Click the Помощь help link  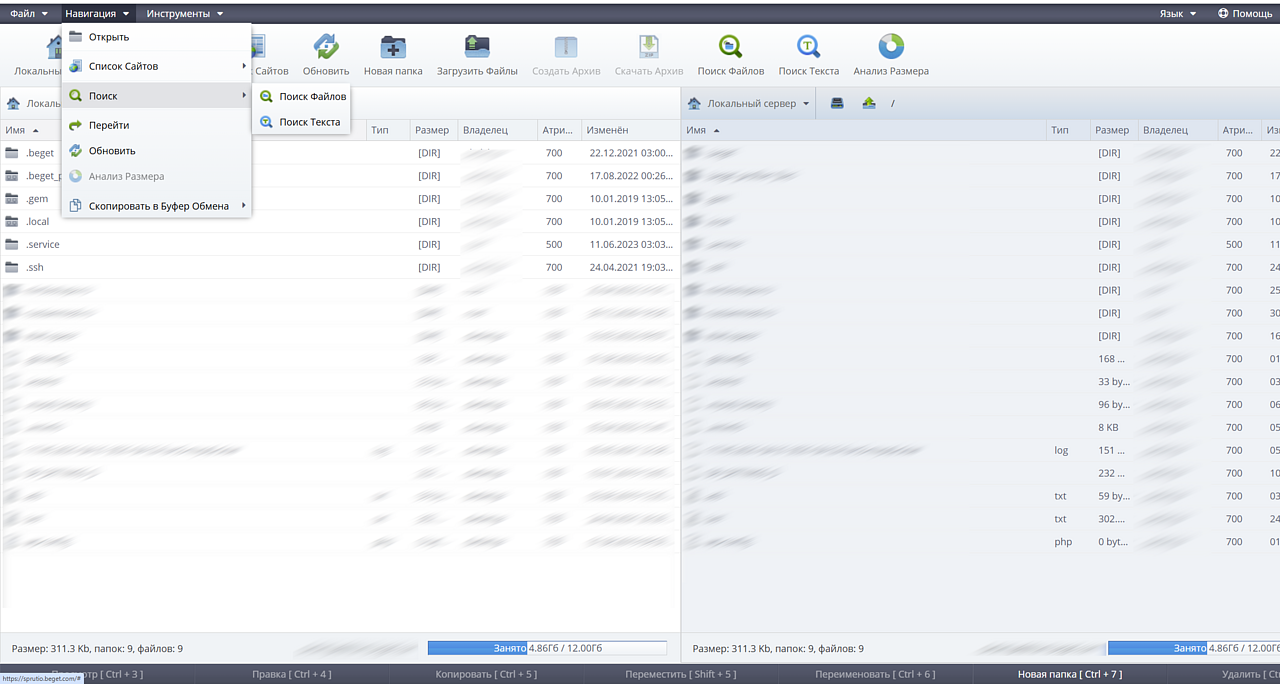coord(1245,14)
